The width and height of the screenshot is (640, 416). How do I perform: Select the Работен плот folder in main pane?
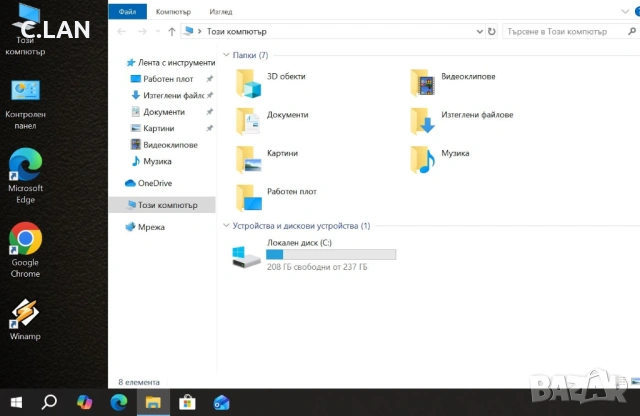point(276,198)
